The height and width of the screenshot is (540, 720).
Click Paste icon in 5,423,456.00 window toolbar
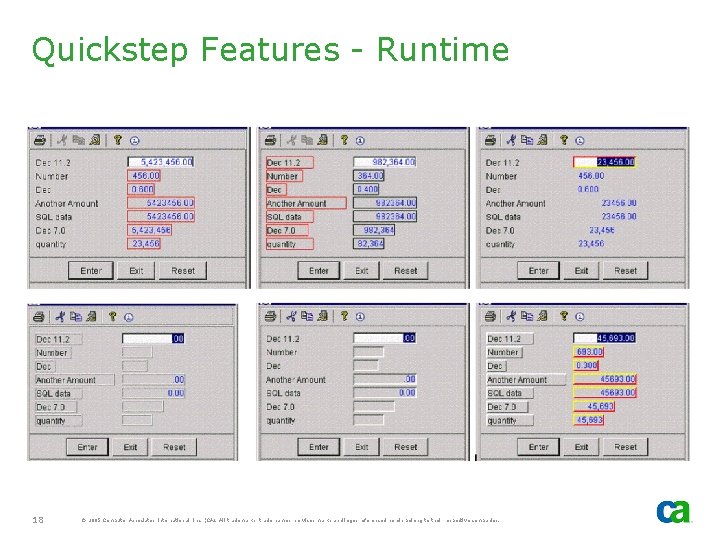95,140
